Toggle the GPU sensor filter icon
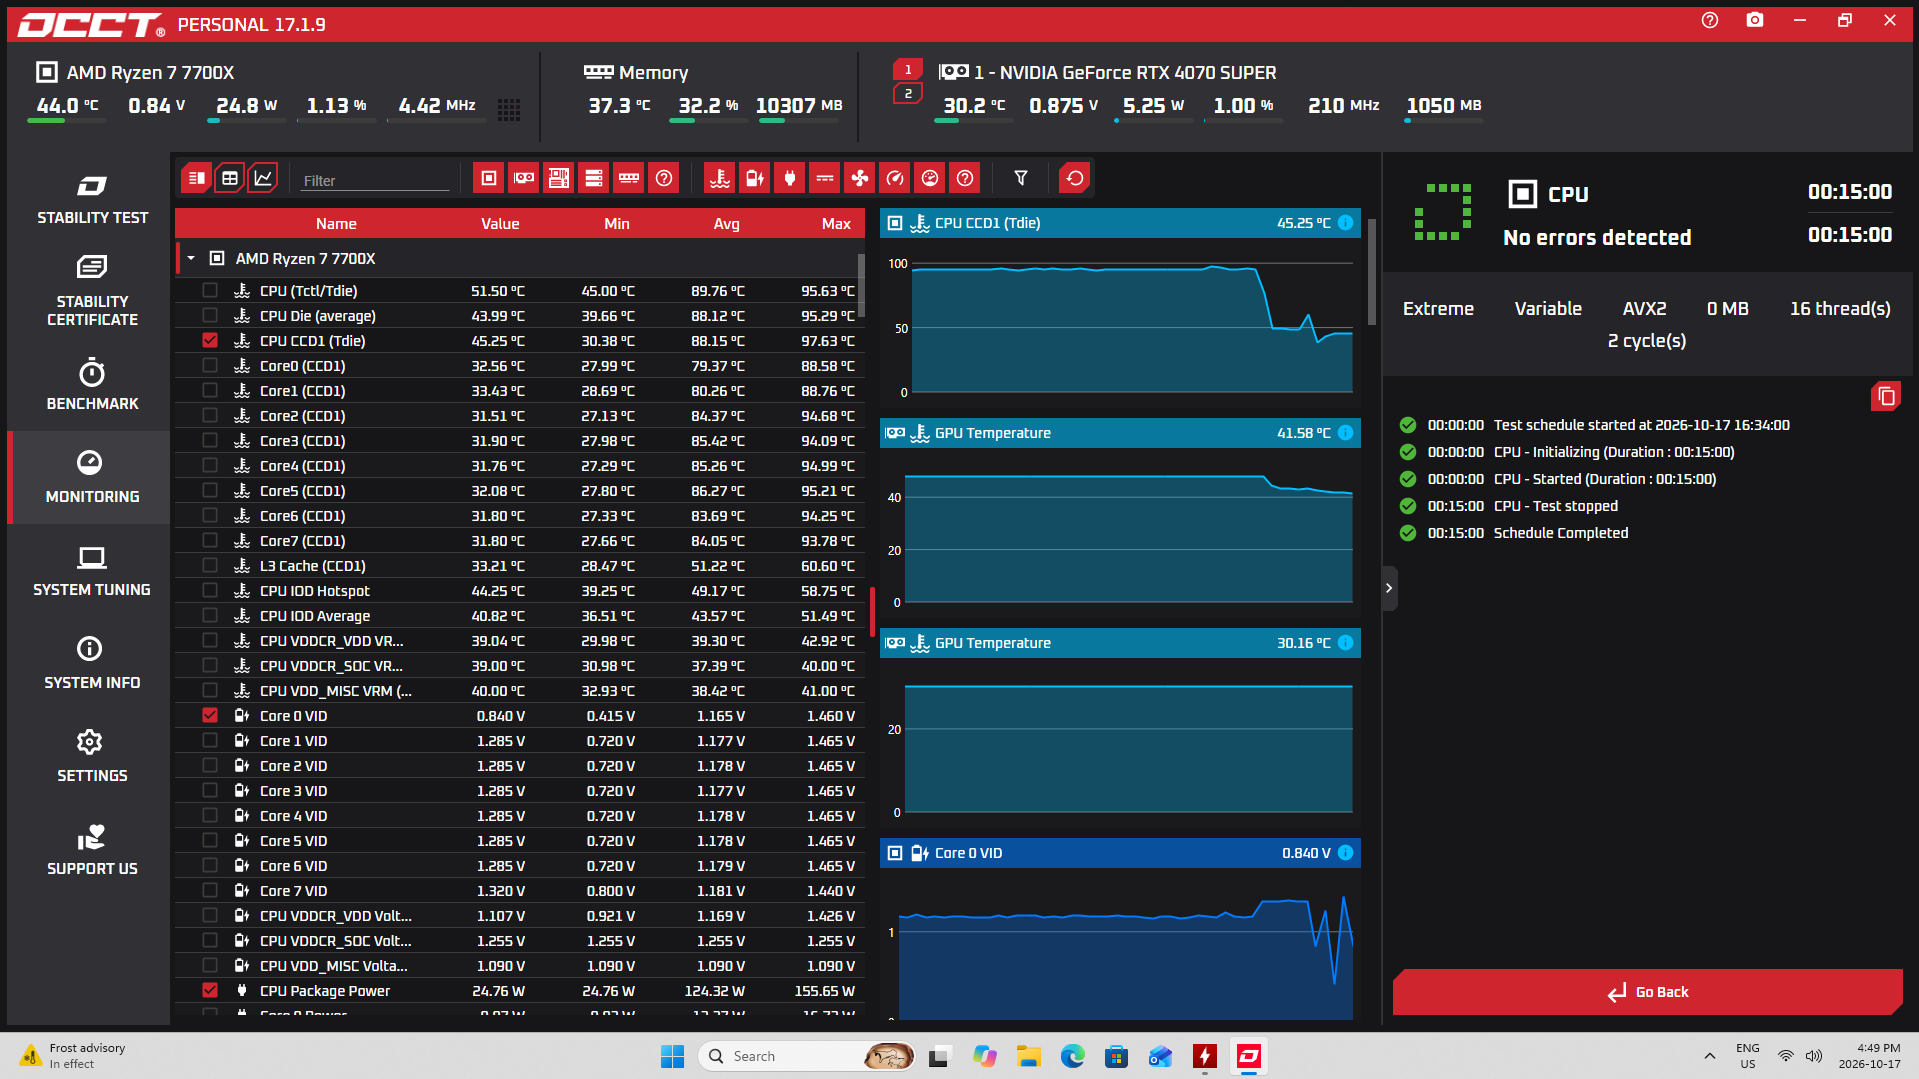This screenshot has width=1919, height=1079. point(523,179)
